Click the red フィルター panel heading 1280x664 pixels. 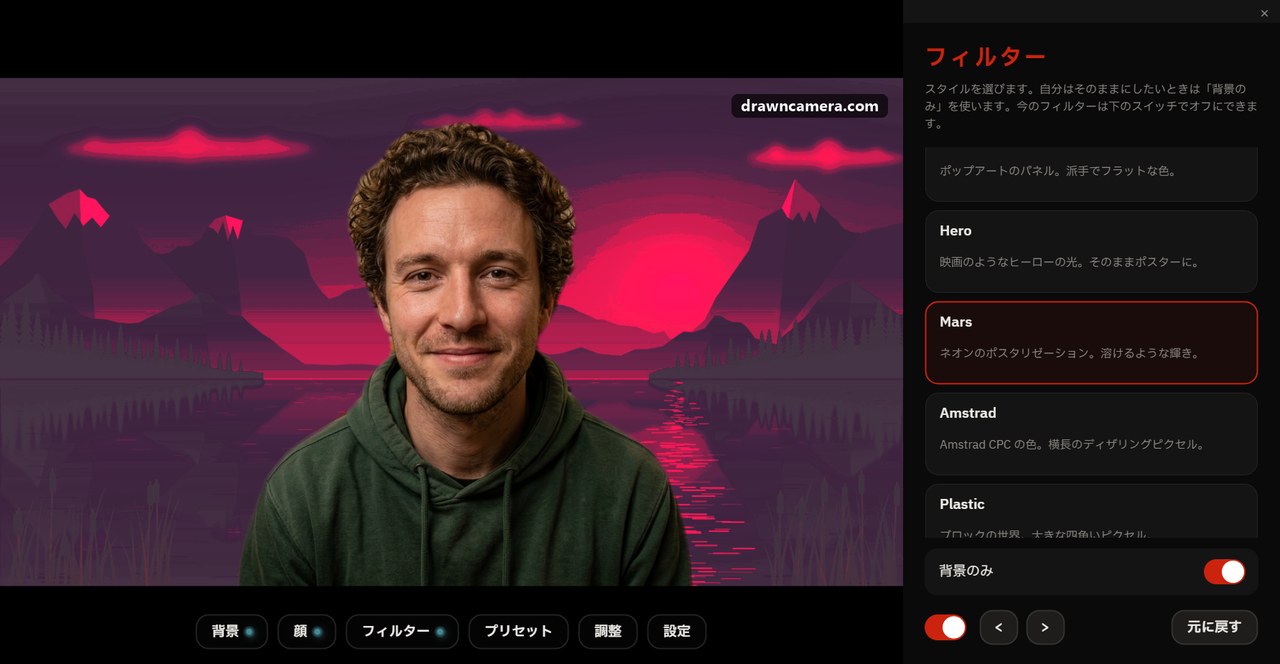985,56
